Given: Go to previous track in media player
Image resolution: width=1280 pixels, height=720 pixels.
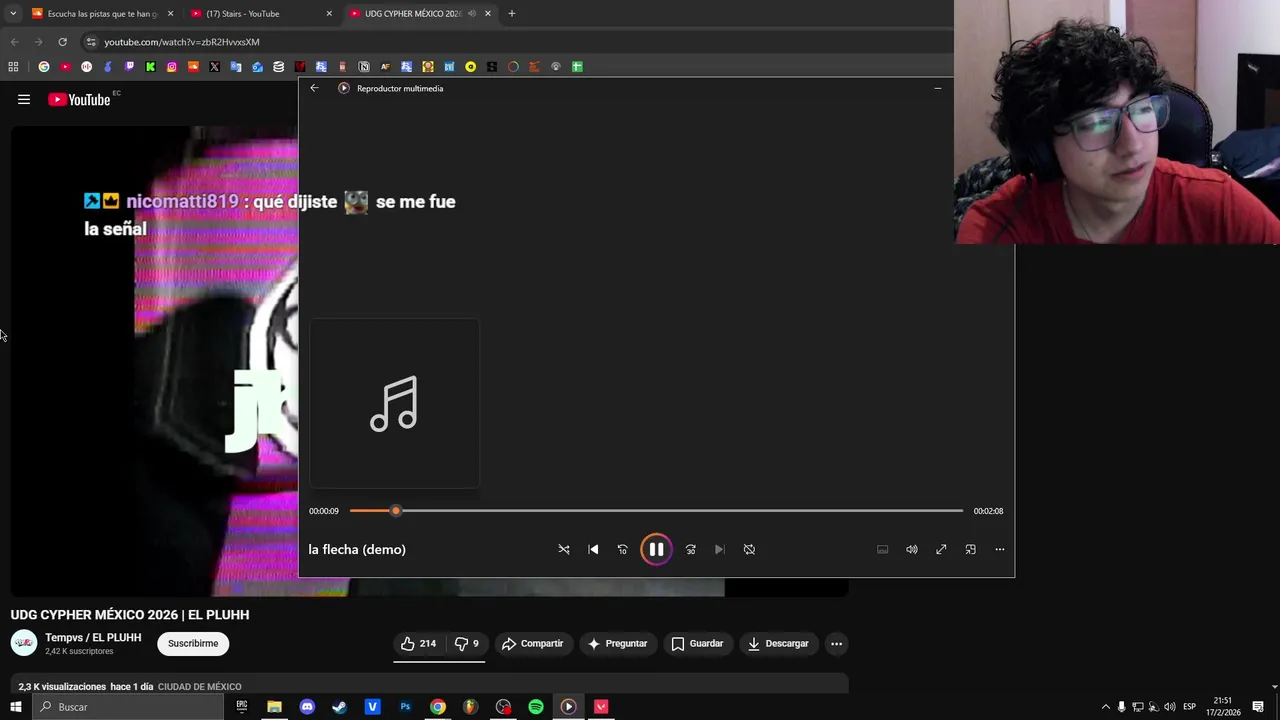Looking at the screenshot, I should pyautogui.click(x=593, y=549).
